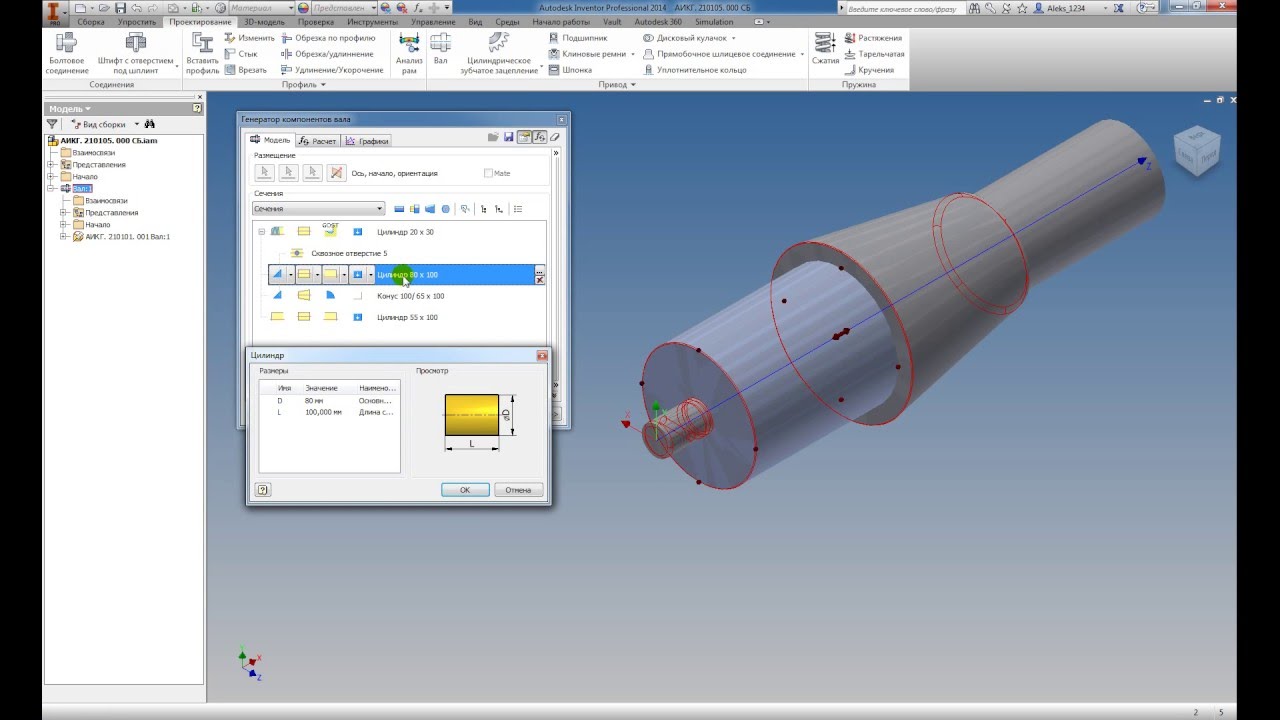Open the Болтовое соединение tool

tap(66, 54)
